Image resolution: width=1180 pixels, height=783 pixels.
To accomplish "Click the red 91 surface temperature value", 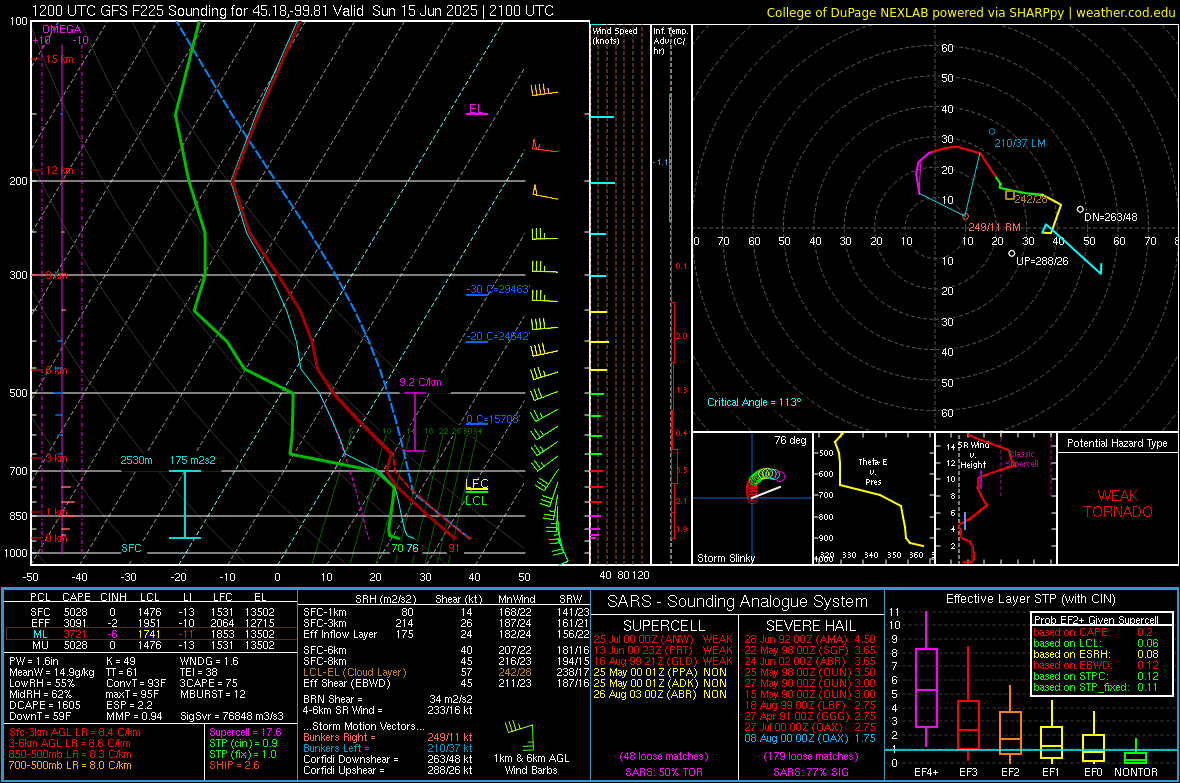I will click(x=454, y=548).
